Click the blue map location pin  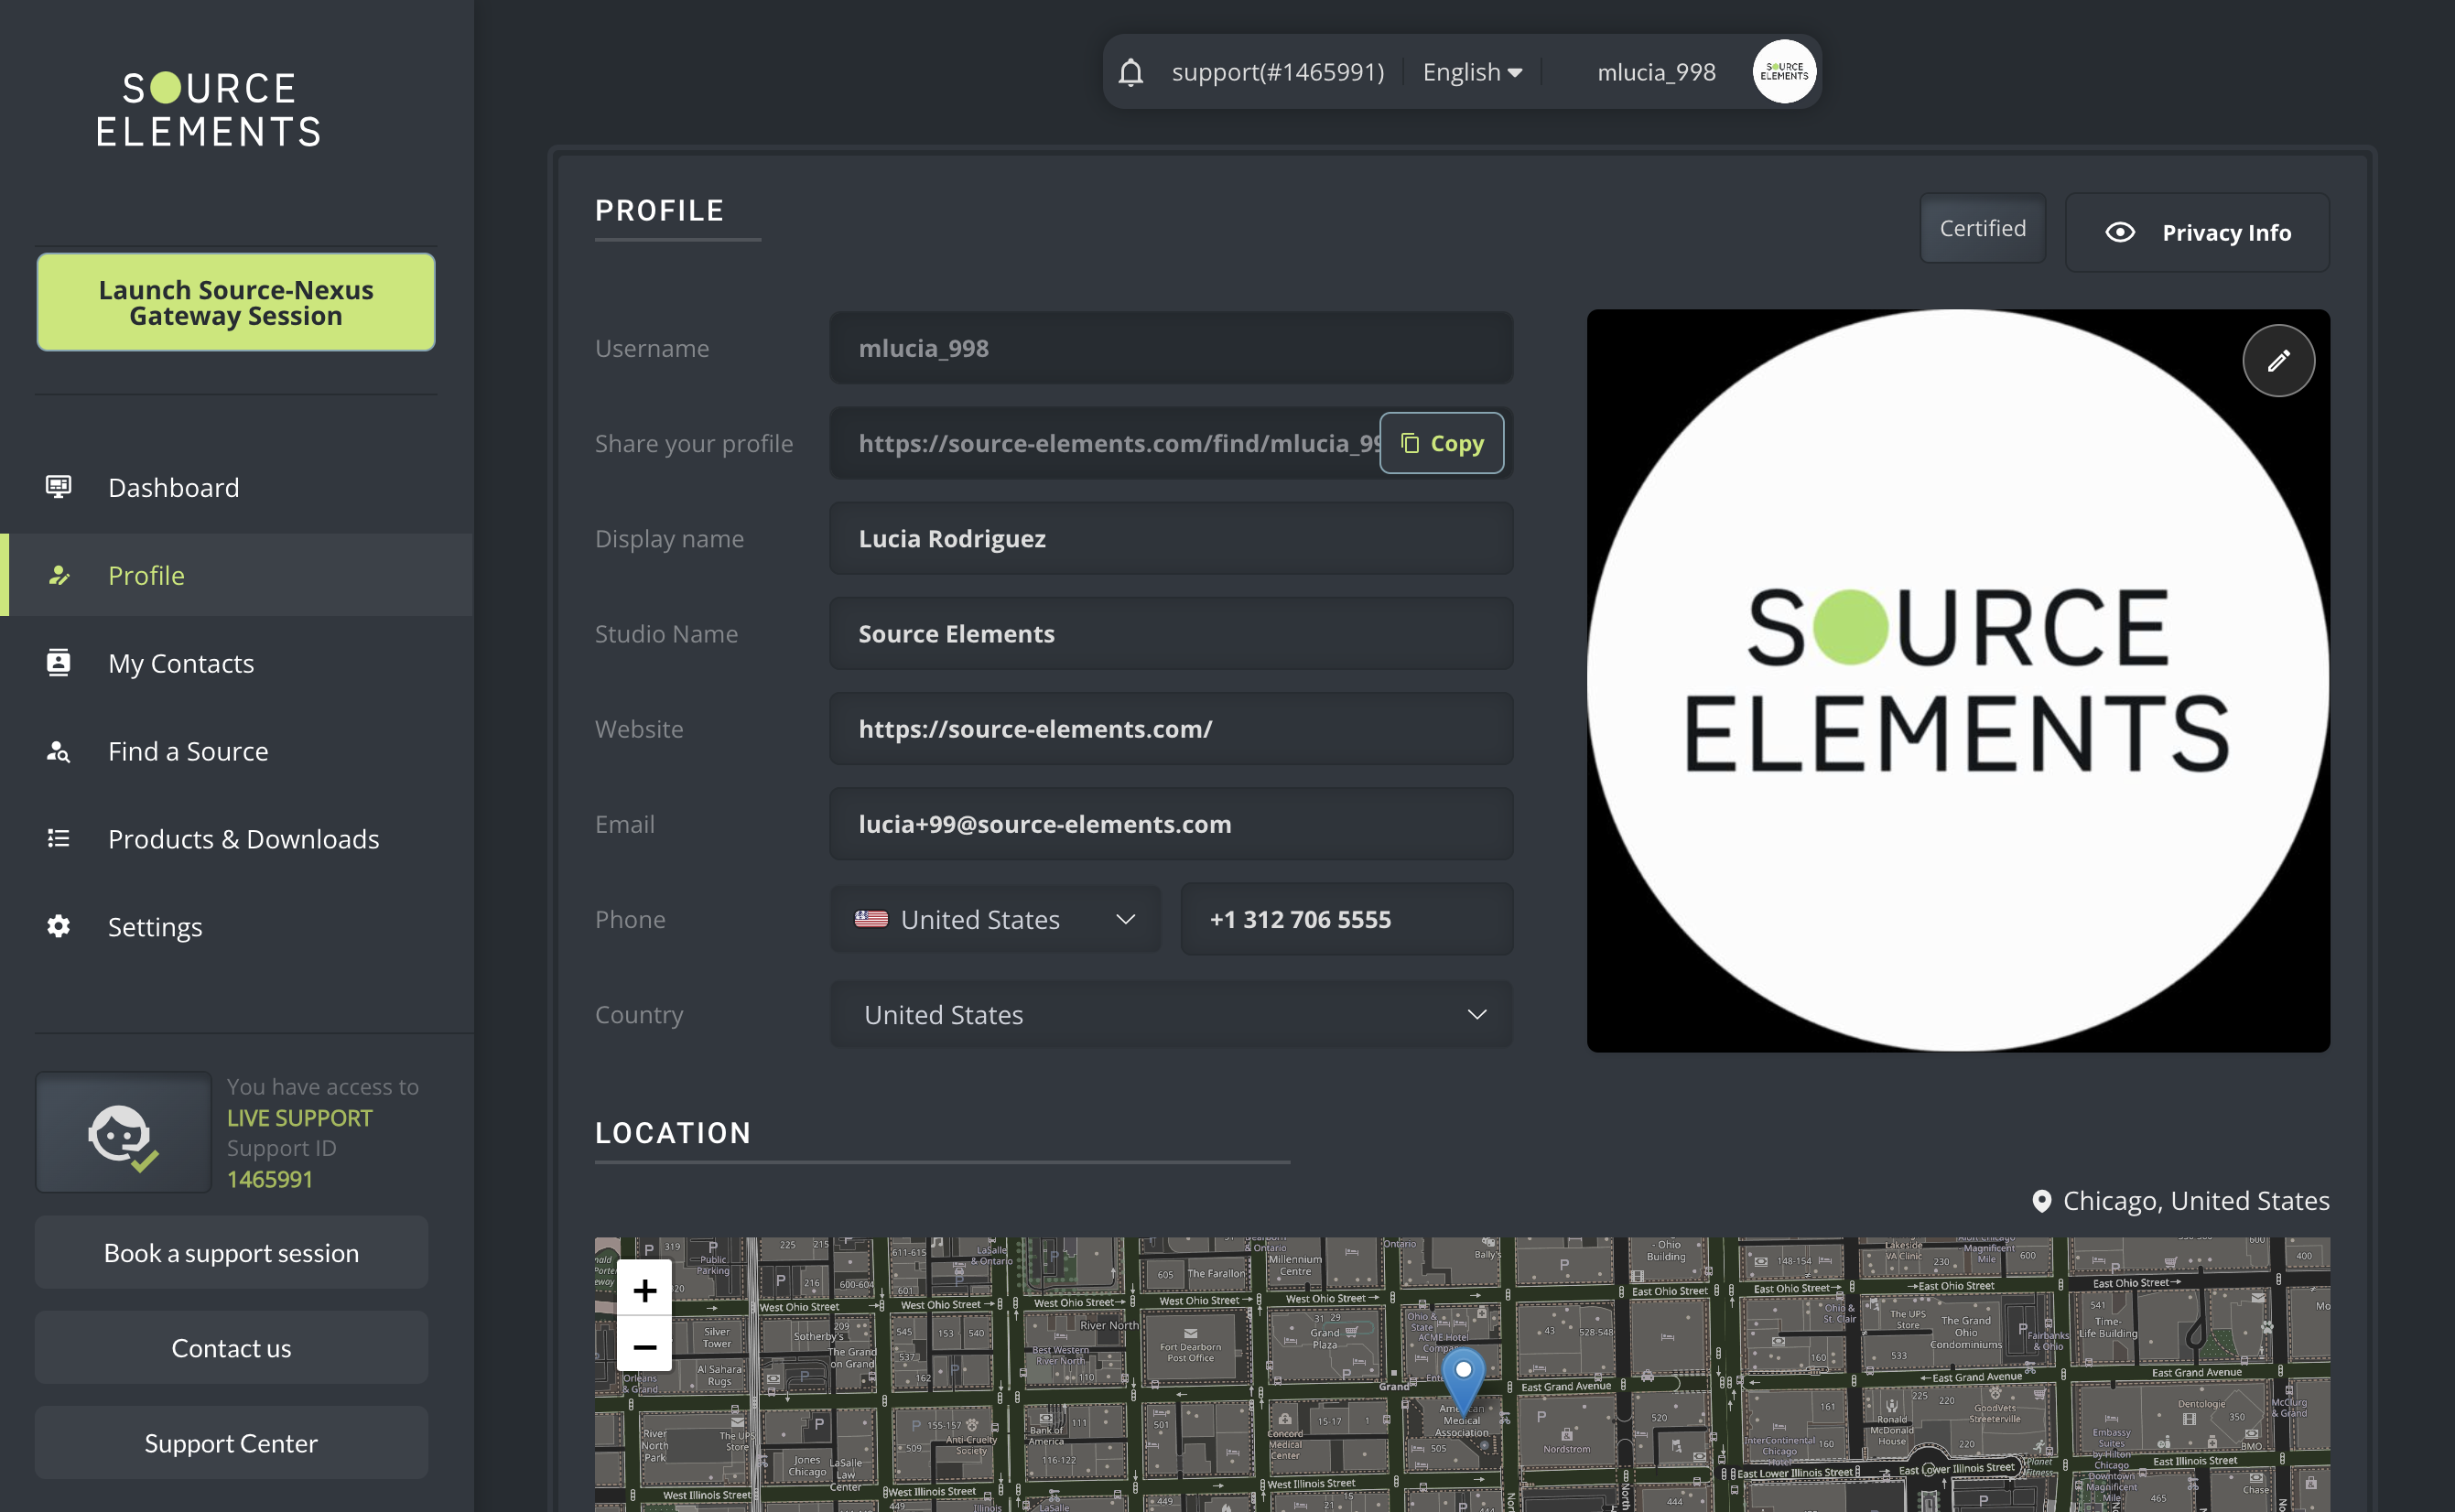point(1462,1377)
